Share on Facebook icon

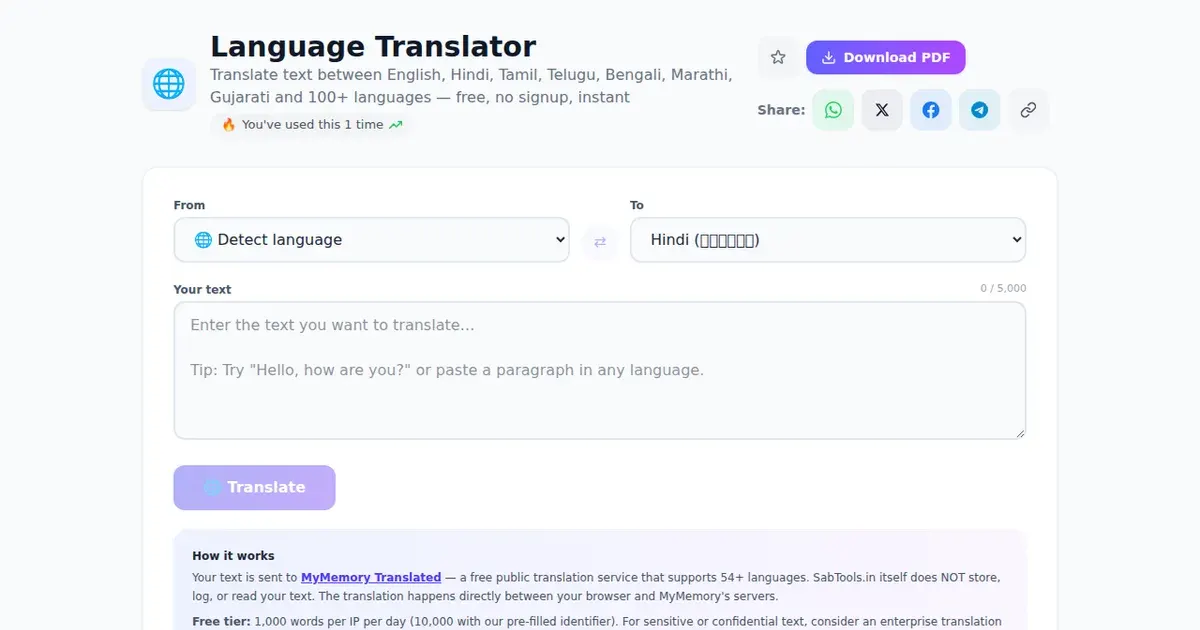(x=931, y=110)
